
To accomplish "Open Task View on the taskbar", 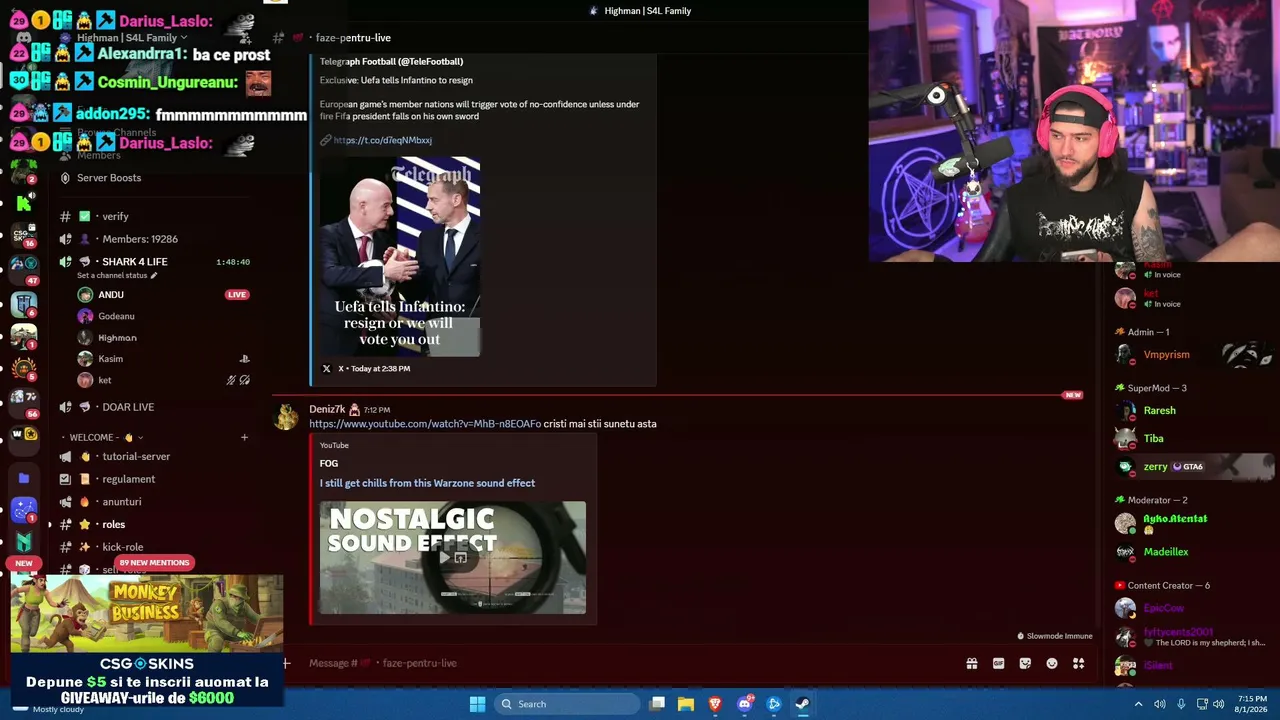I will coord(657,704).
